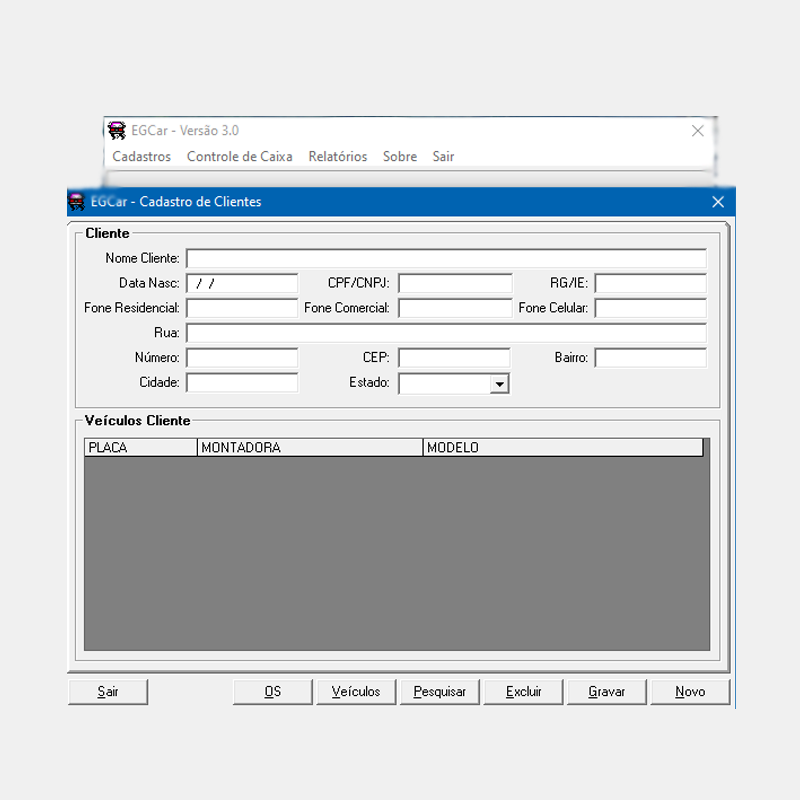The image size is (800, 800).
Task: Click the OS button
Action: pos(272,692)
